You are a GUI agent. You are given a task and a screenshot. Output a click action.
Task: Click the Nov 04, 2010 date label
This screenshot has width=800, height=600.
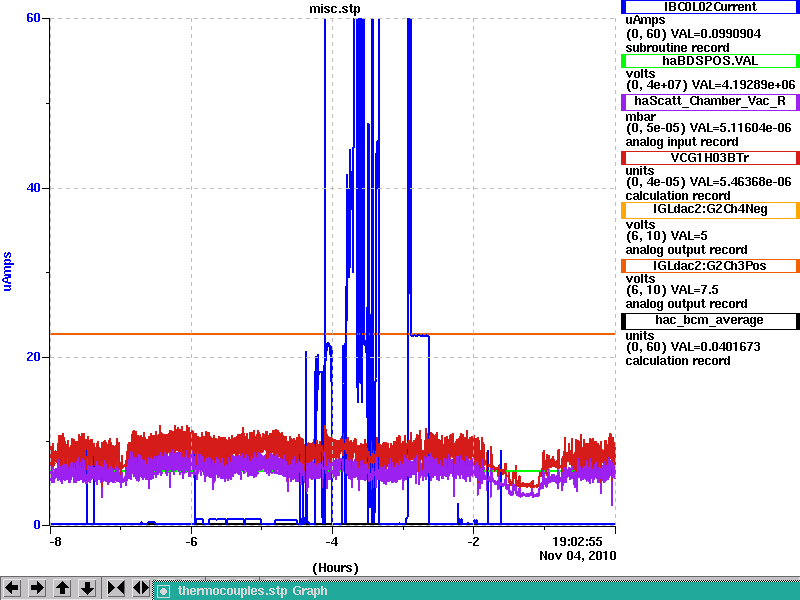click(x=578, y=556)
